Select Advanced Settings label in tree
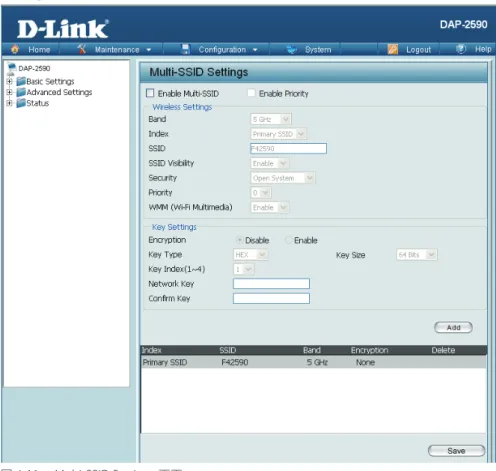The width and height of the screenshot is (496, 471). coord(59,92)
